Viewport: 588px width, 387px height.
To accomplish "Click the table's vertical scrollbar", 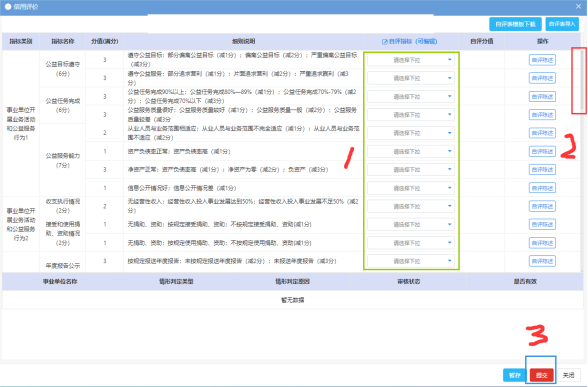I will point(582,81).
